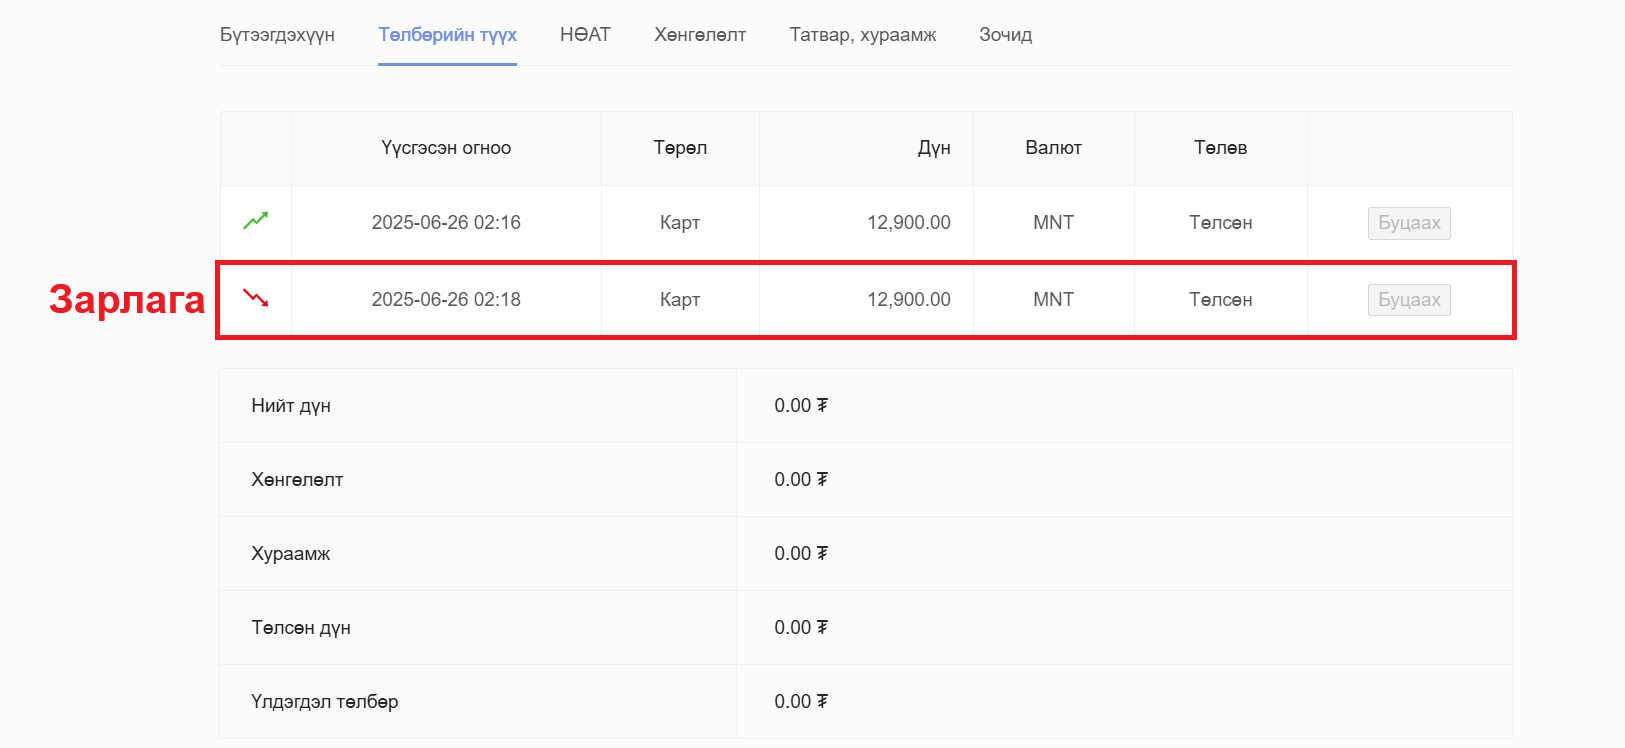Open the НӨАТ tab
This screenshot has width=1625, height=748.
[x=585, y=35]
